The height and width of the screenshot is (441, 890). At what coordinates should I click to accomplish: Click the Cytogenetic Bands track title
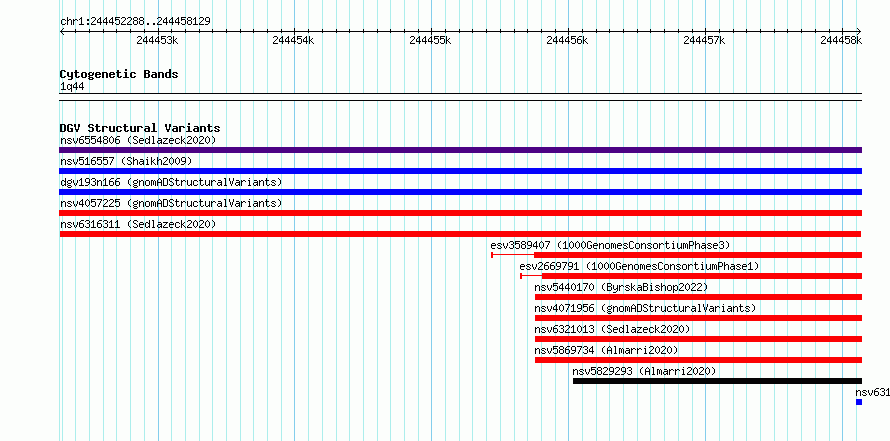tap(119, 74)
